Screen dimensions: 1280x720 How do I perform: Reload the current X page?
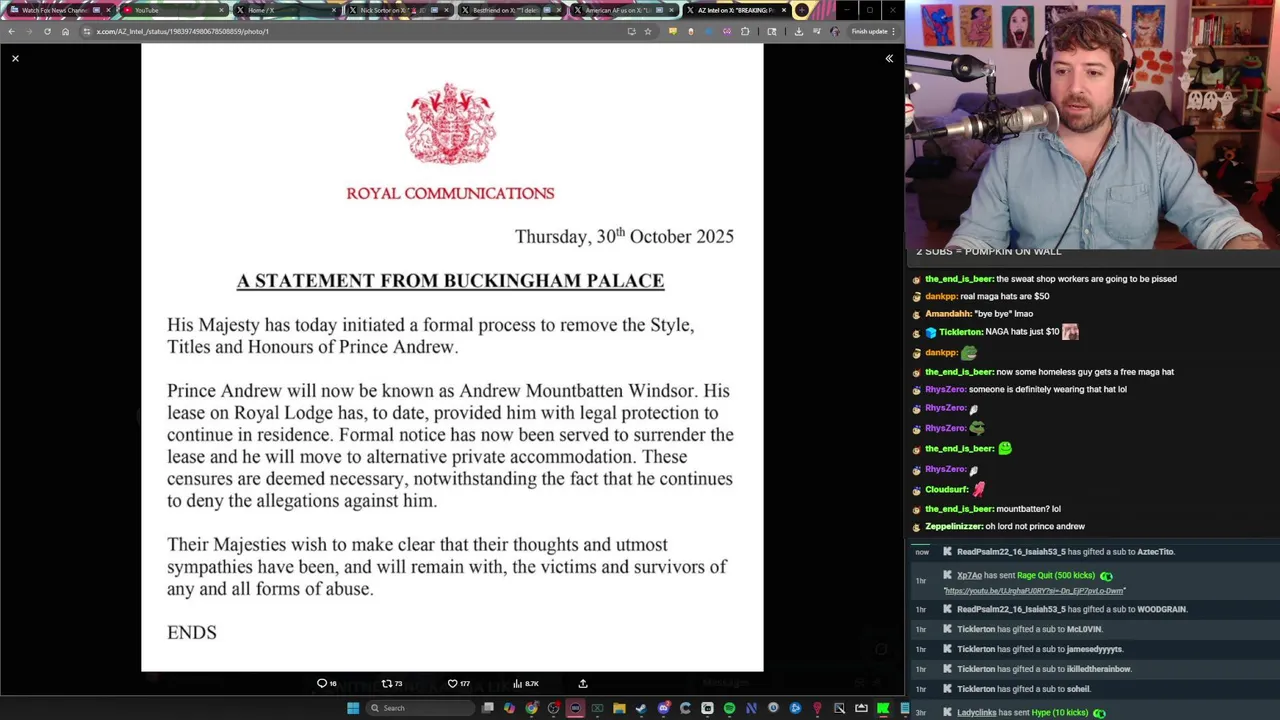[47, 31]
